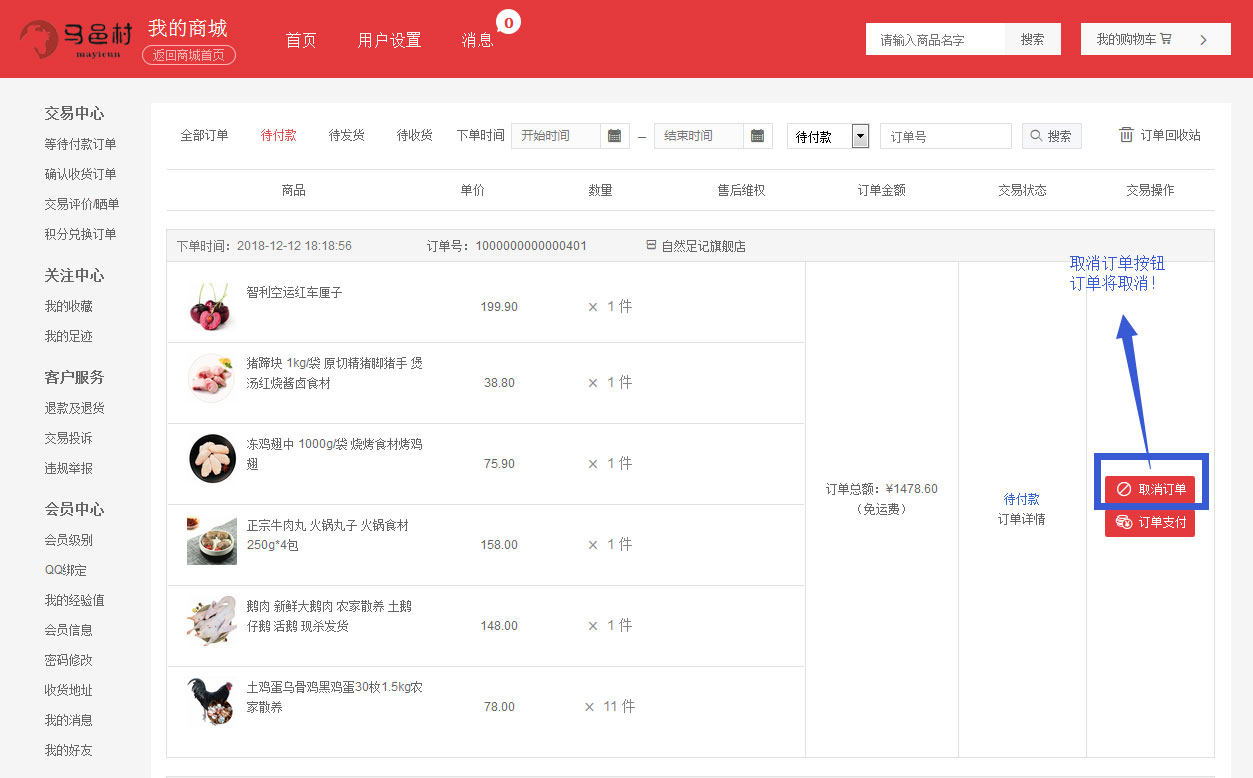This screenshot has width=1253, height=778.
Task: Open the 订单详情 link
Action: (1021, 519)
